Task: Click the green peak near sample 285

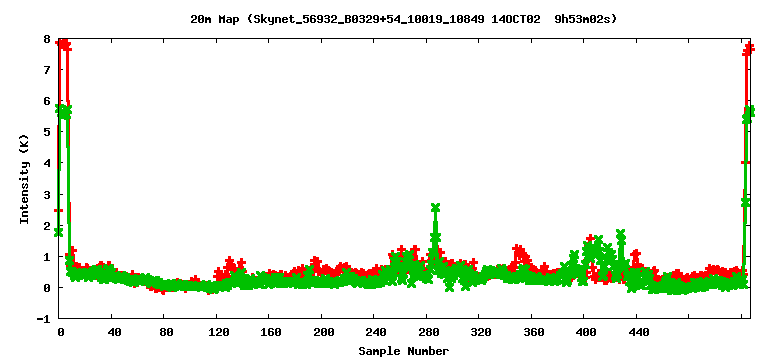Action: point(435,208)
